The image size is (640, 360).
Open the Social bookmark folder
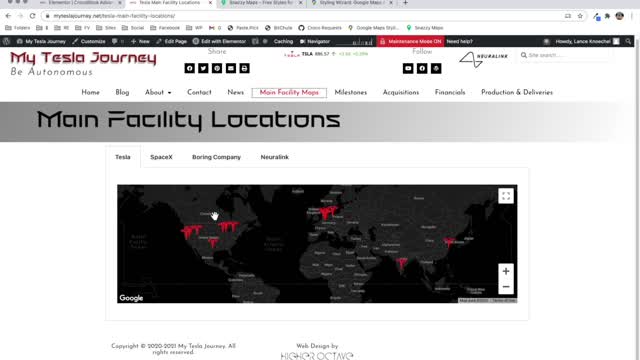click(x=133, y=28)
